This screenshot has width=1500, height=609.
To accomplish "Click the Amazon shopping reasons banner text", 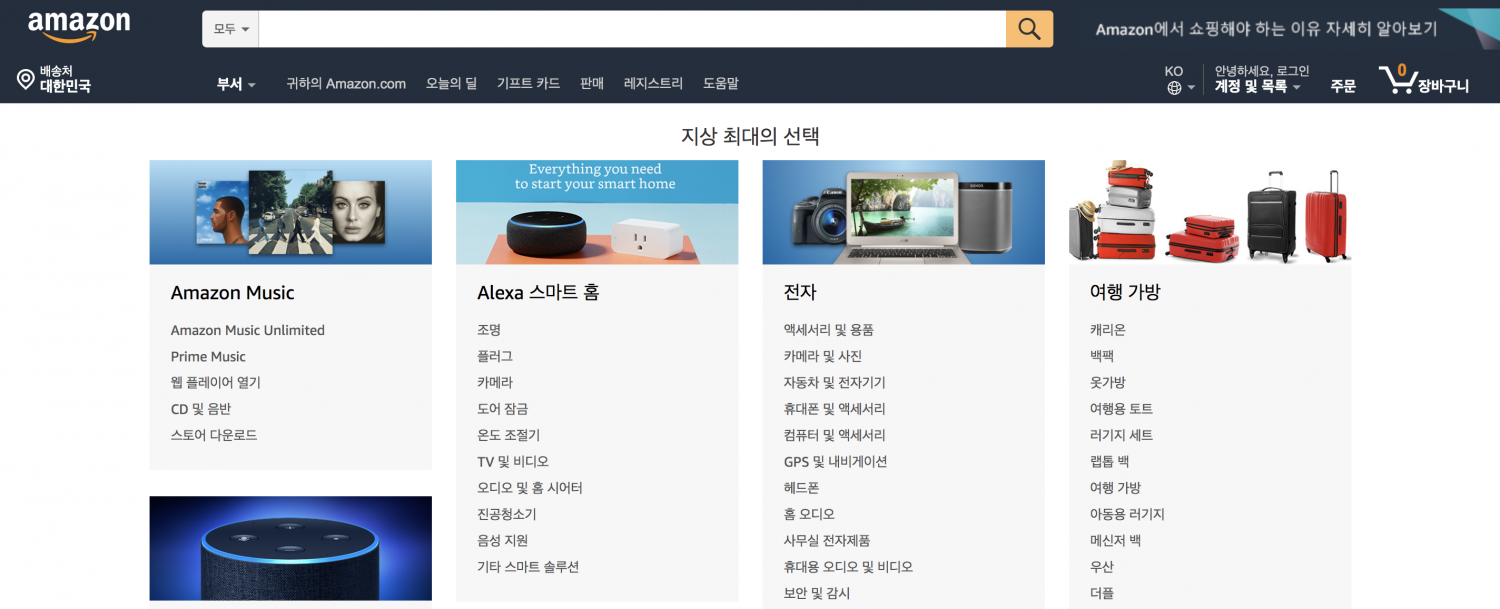I will click(1266, 29).
